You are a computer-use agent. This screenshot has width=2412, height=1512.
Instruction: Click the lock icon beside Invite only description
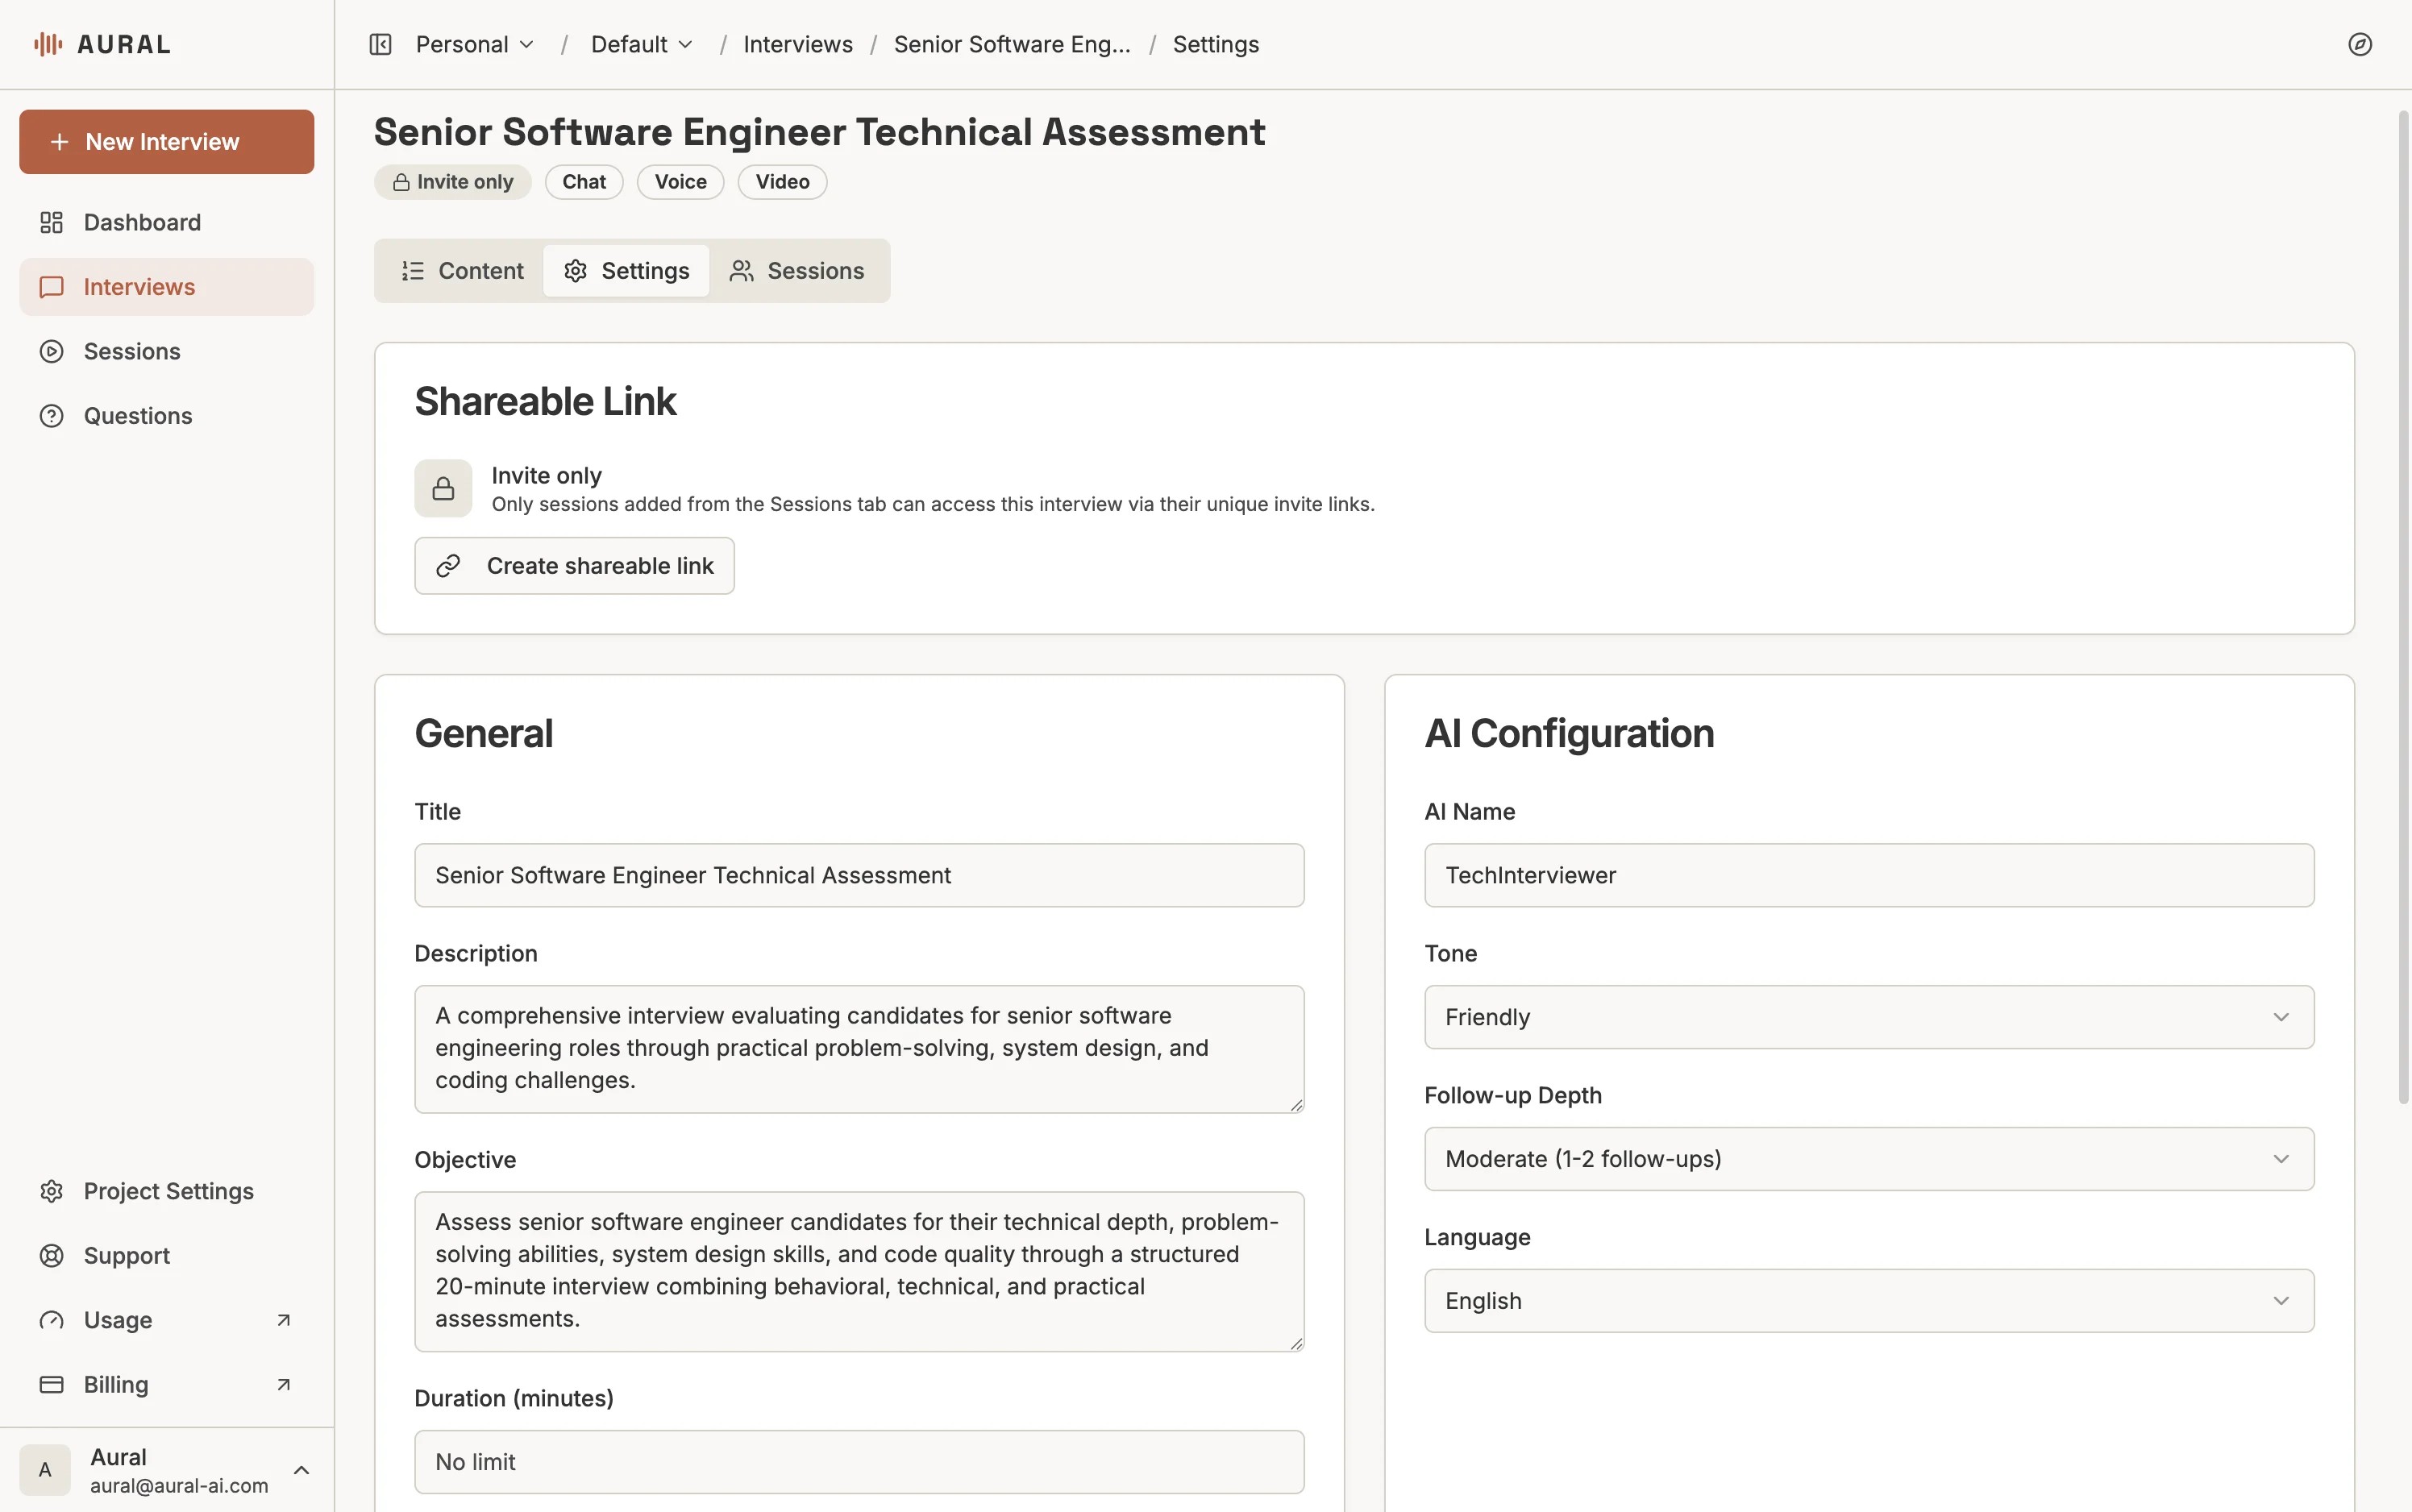[x=443, y=488]
